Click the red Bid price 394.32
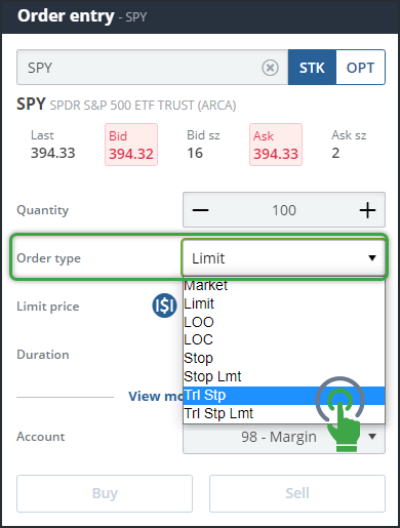This screenshot has width=400, height=528. (x=131, y=154)
